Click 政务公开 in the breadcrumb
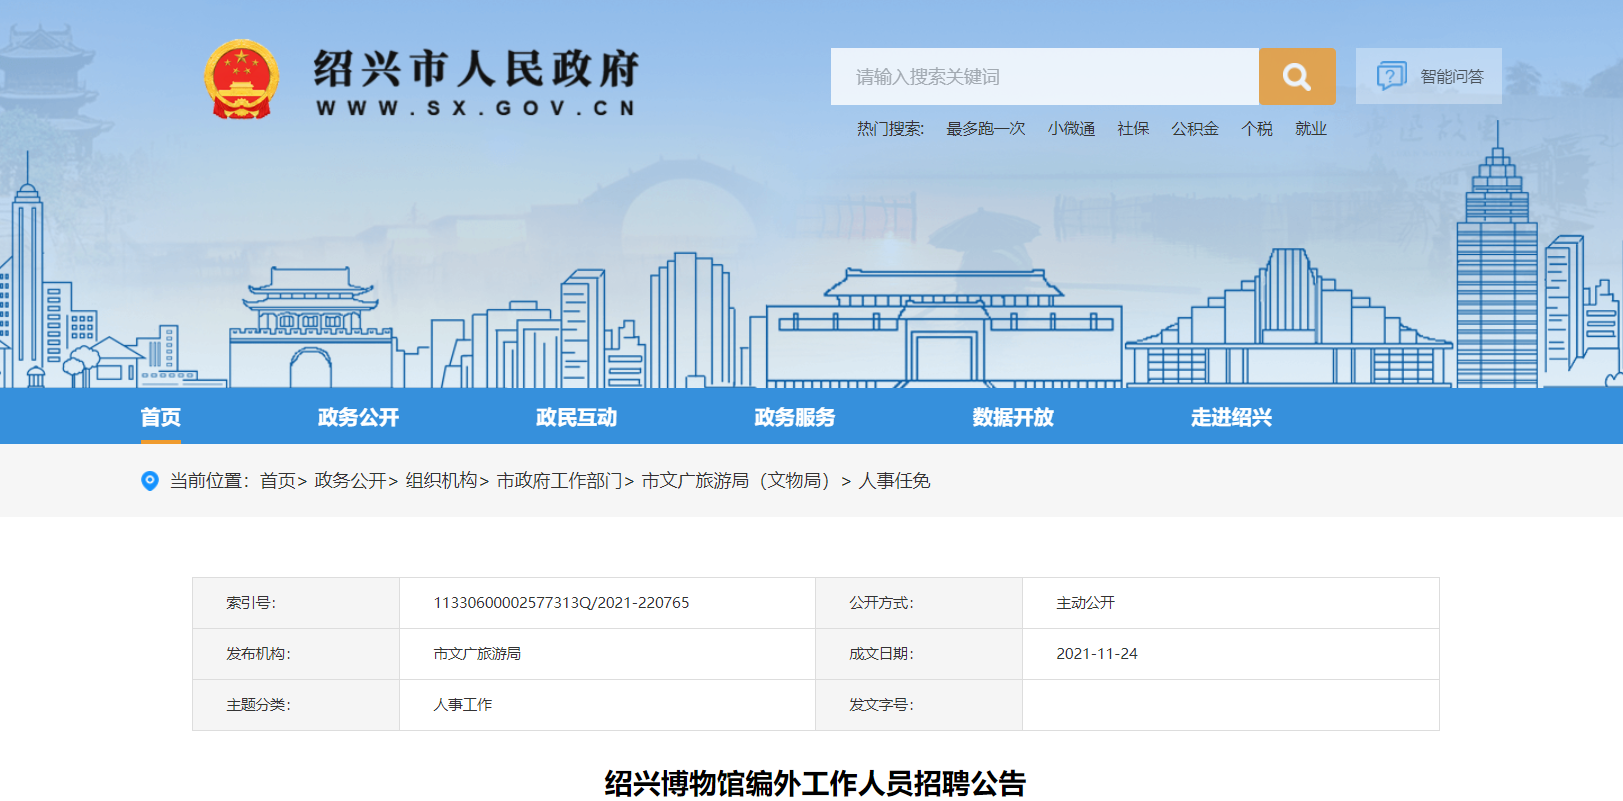 point(350,481)
